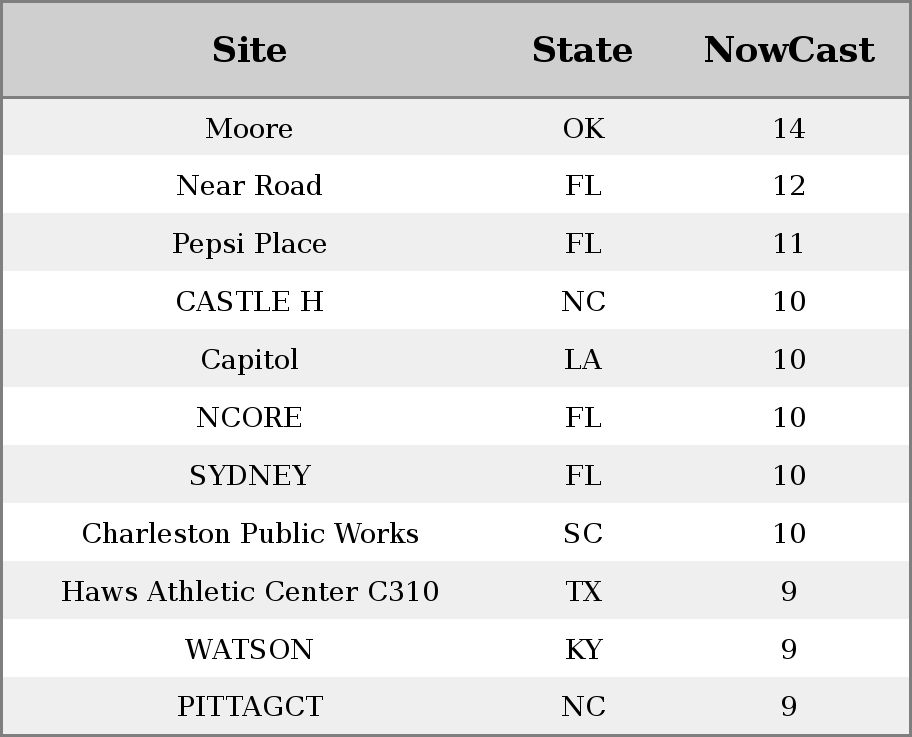Click the WATSON site name
This screenshot has height=737, width=912.
(x=250, y=649)
